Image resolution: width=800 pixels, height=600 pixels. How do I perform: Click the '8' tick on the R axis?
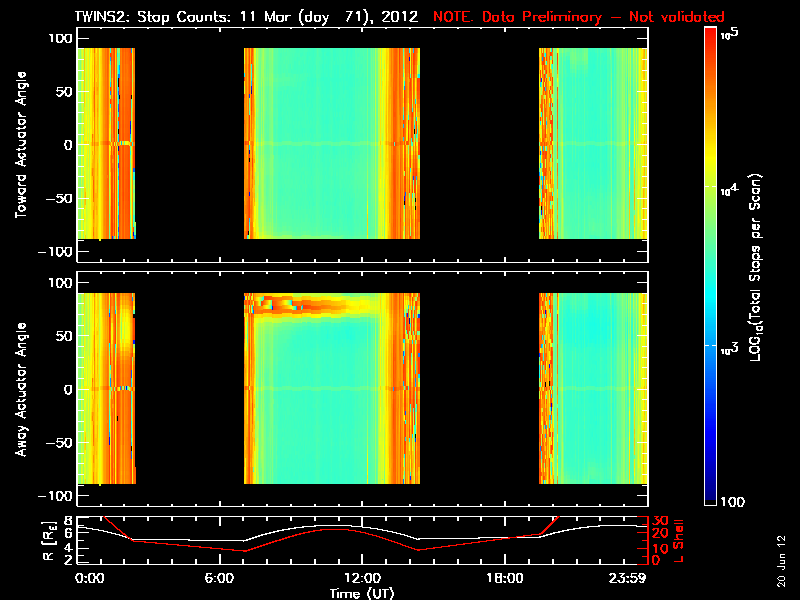(x=68, y=521)
